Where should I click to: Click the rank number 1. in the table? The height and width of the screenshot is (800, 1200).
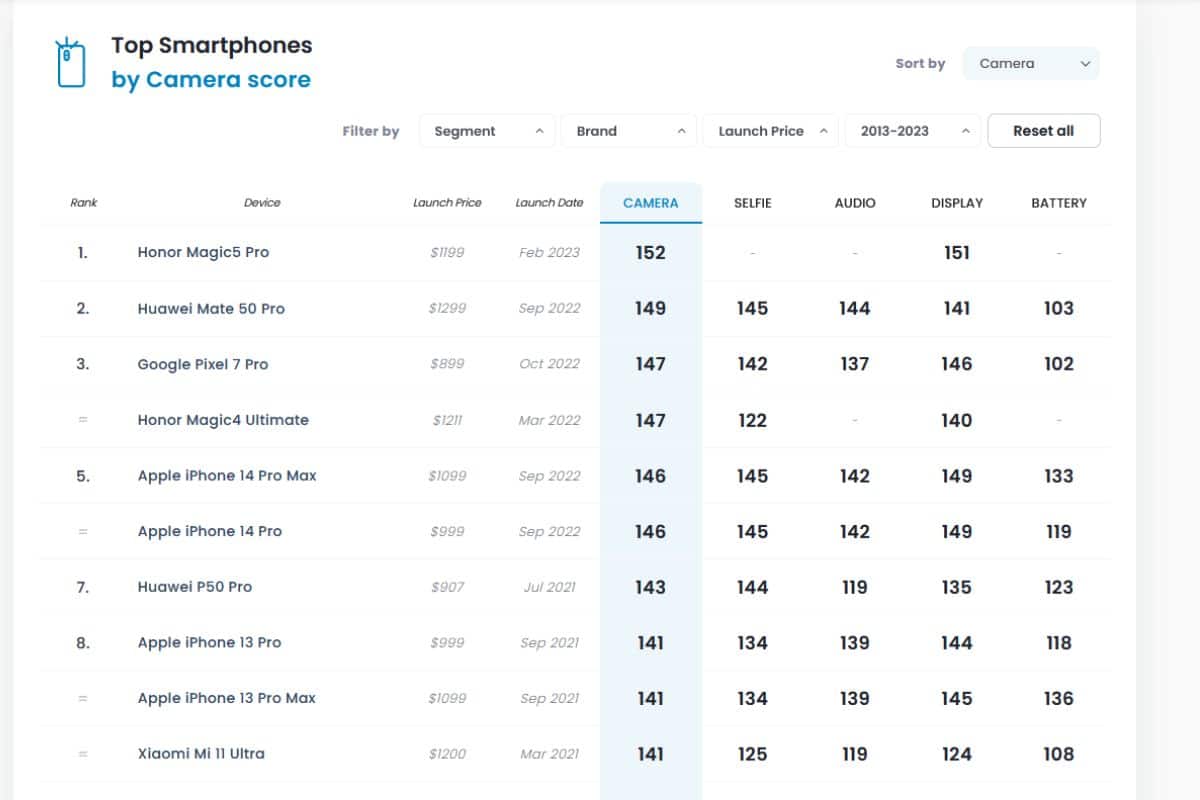(x=83, y=253)
